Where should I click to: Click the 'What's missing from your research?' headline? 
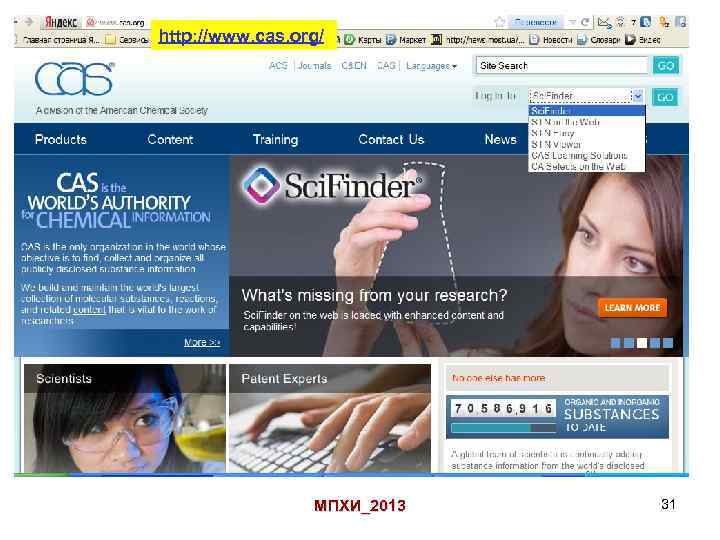click(x=374, y=295)
